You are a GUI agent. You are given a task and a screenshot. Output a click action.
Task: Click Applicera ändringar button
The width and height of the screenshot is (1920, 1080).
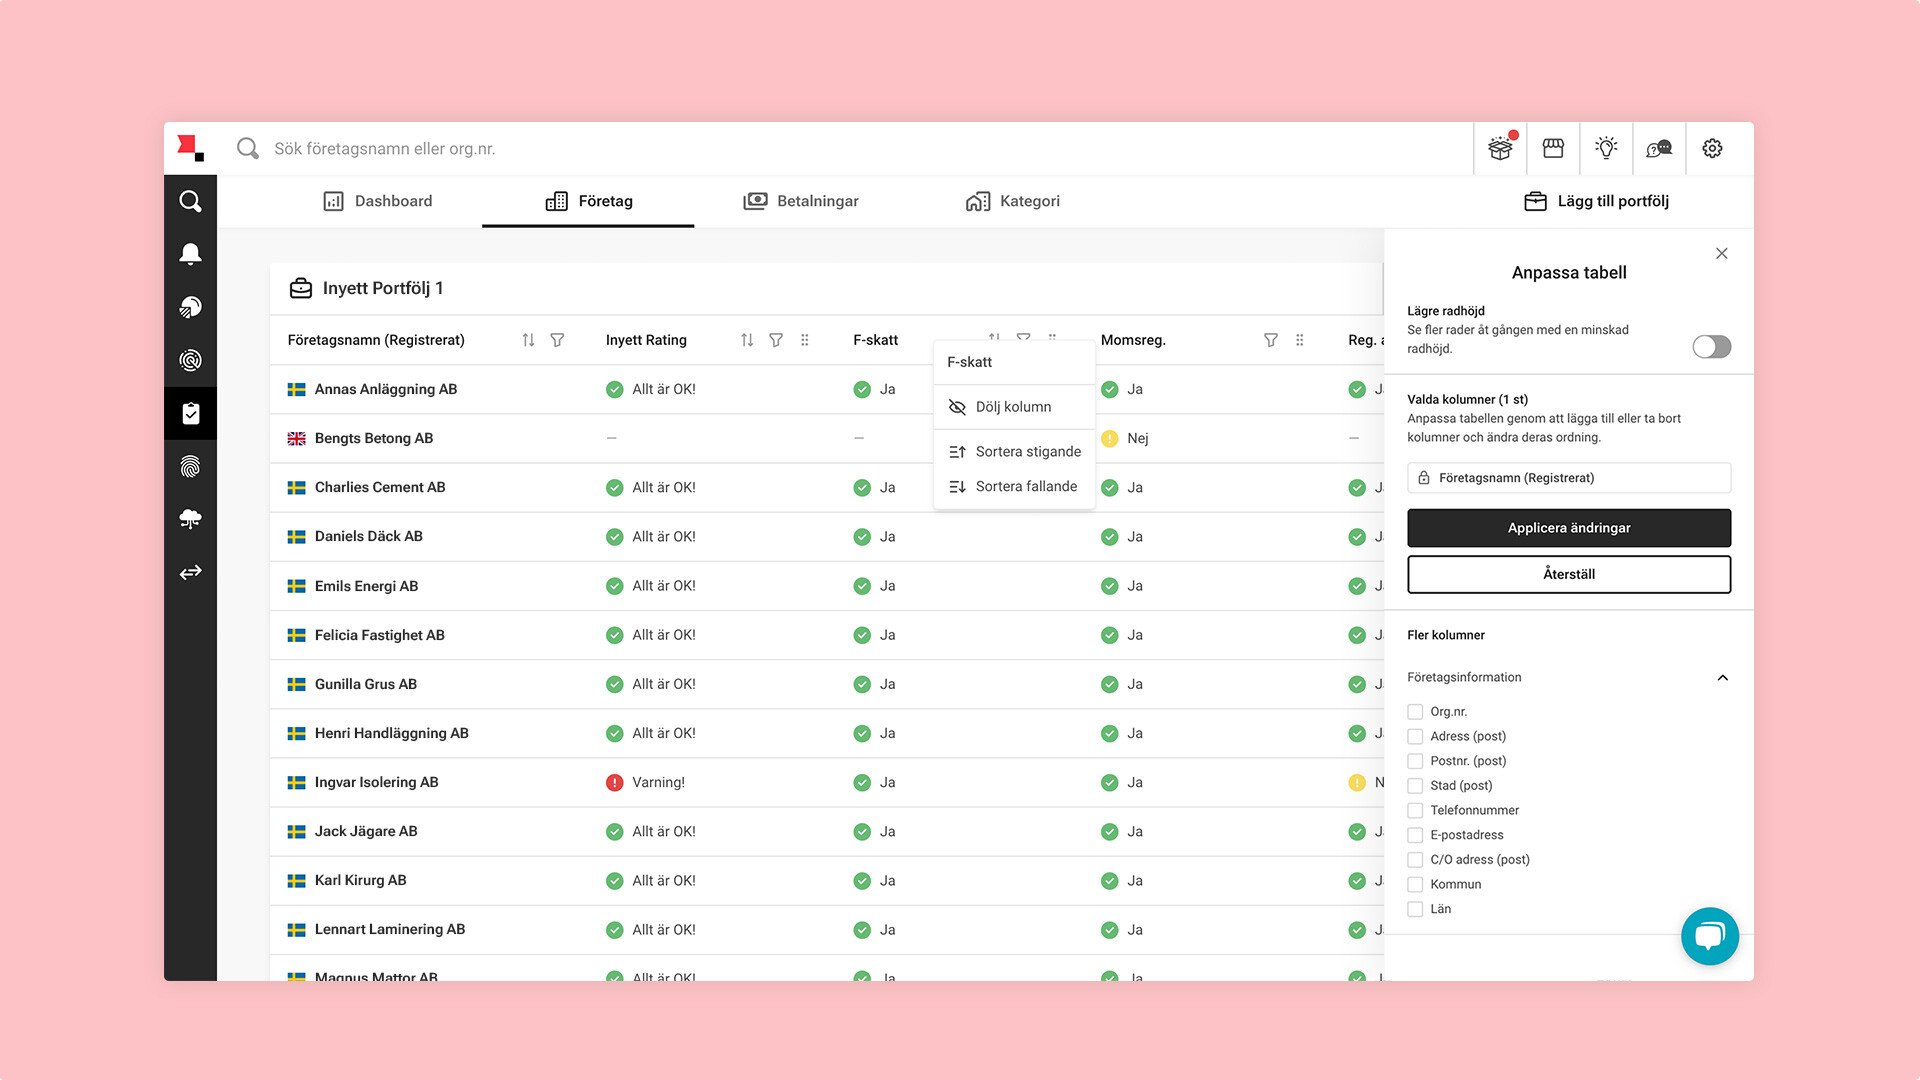pyautogui.click(x=1569, y=528)
